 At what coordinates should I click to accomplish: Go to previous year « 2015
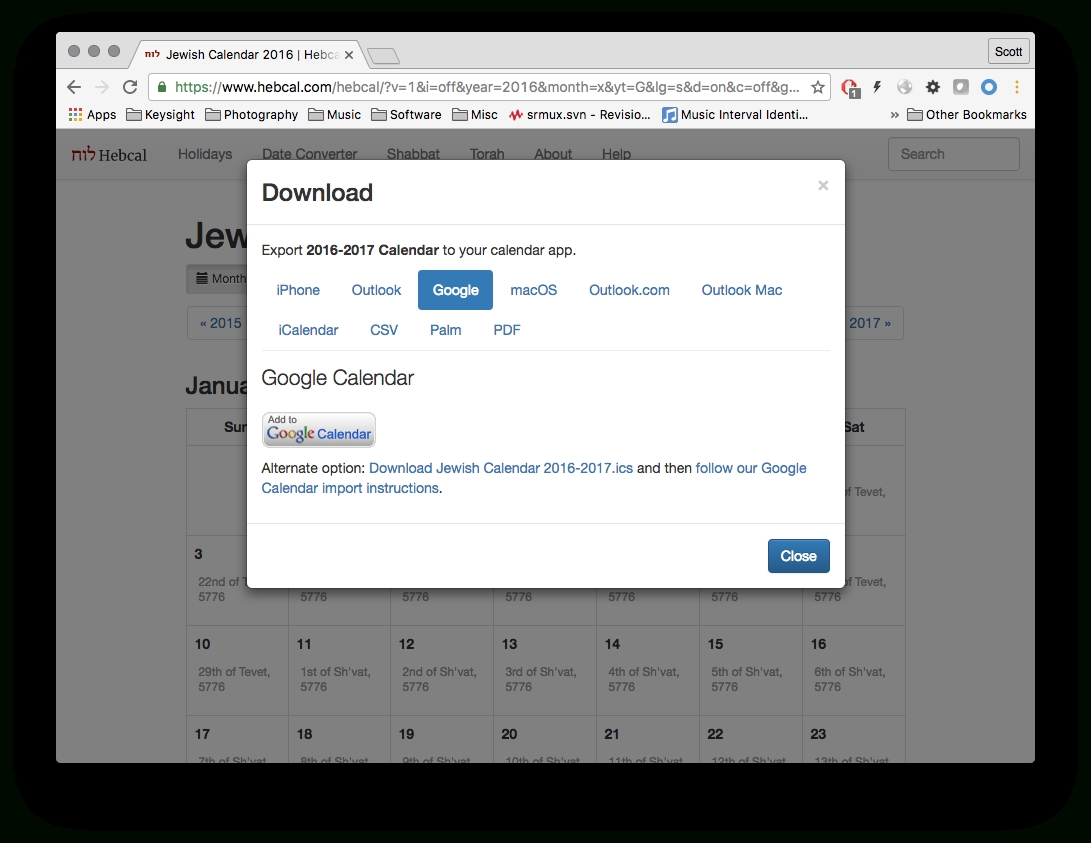tap(221, 323)
